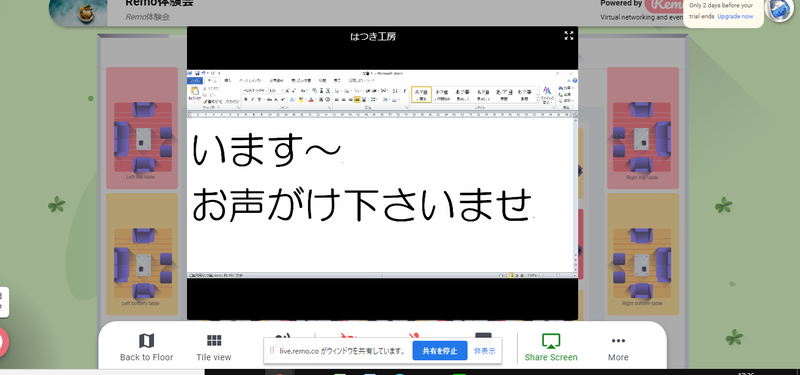
Task: Open the 挿入 tab in shared Word
Action: (x=228, y=81)
